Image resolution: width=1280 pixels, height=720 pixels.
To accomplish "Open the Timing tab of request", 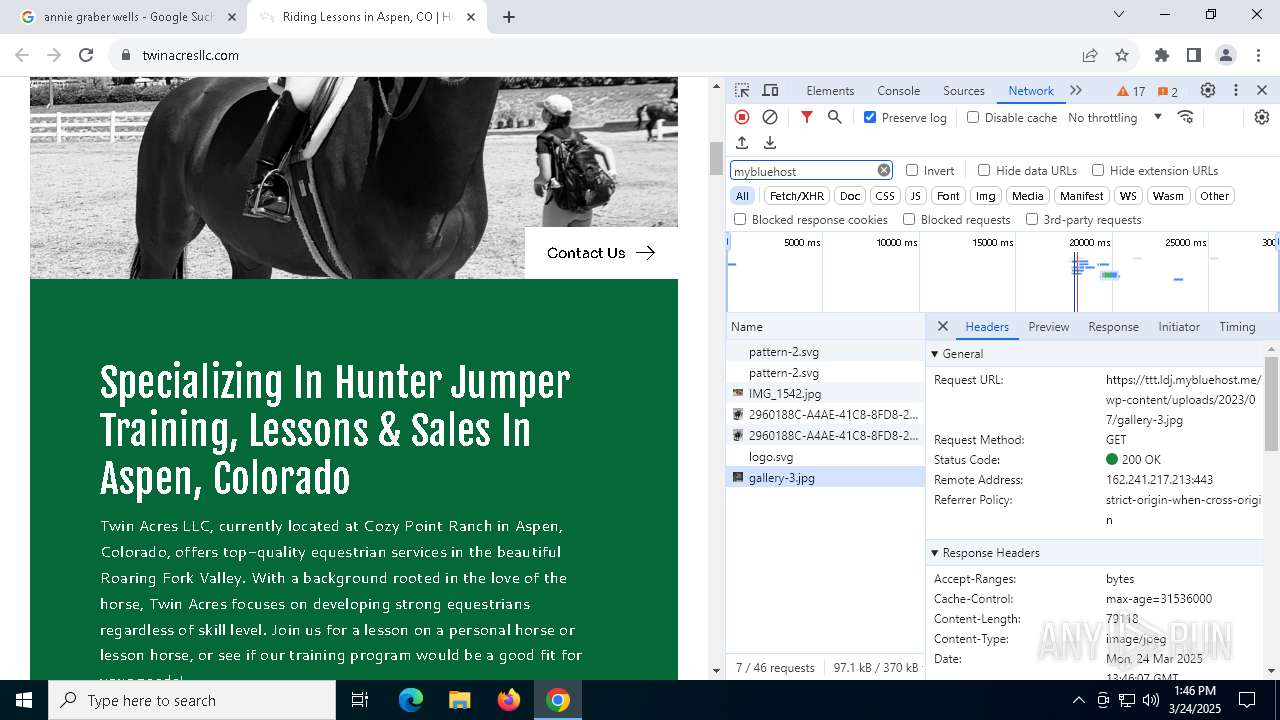I will (x=1237, y=327).
